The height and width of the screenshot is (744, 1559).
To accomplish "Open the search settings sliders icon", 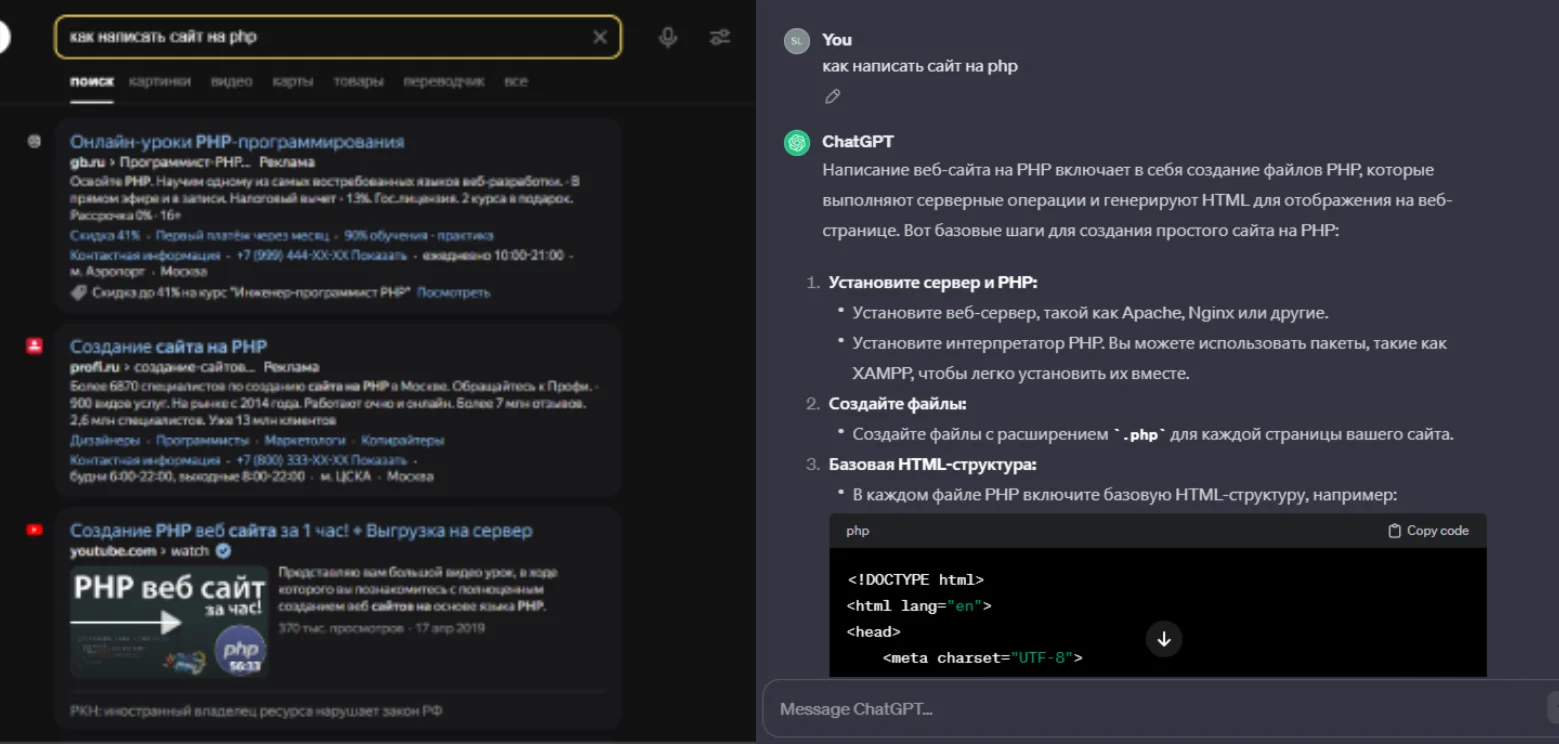I will [719, 38].
